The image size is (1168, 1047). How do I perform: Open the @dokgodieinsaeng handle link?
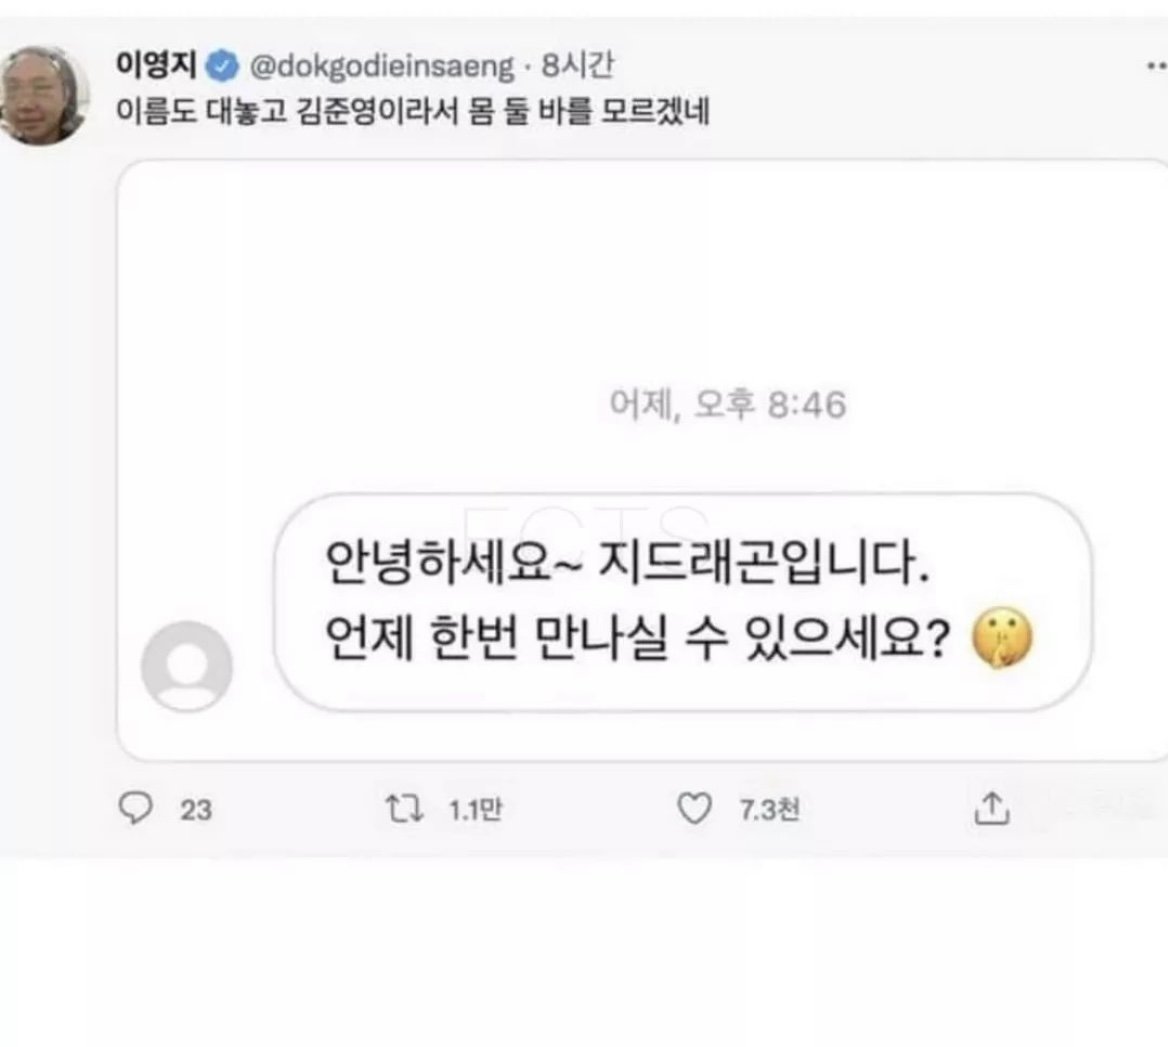pyautogui.click(x=381, y=67)
